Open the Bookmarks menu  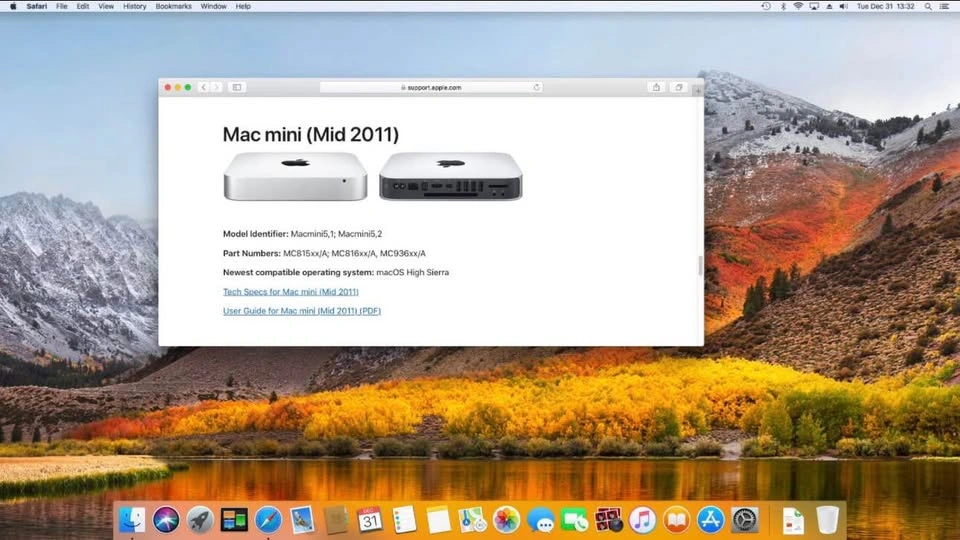coord(173,6)
